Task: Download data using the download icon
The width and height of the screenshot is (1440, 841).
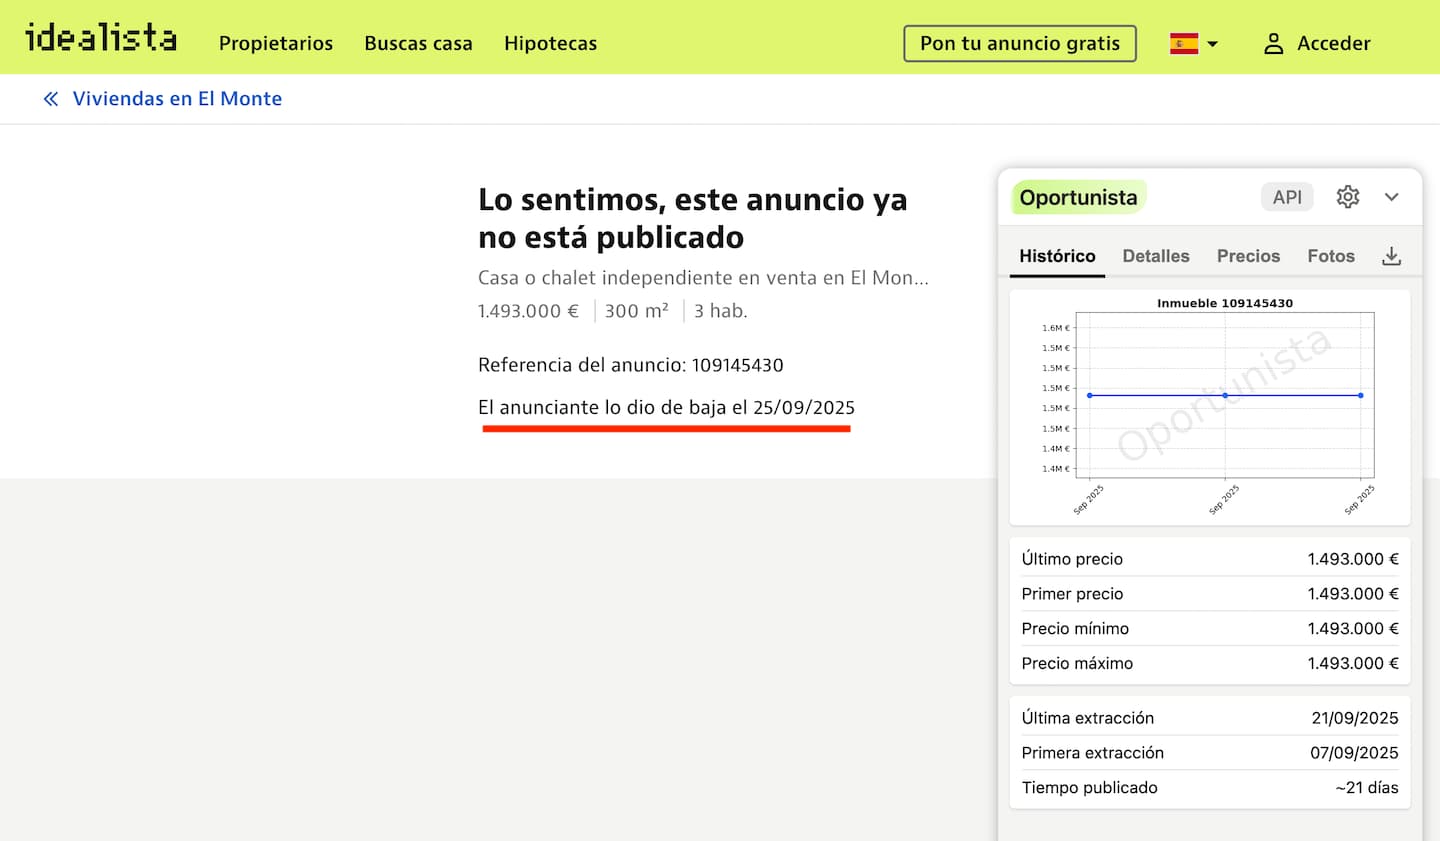Action: tap(1391, 256)
